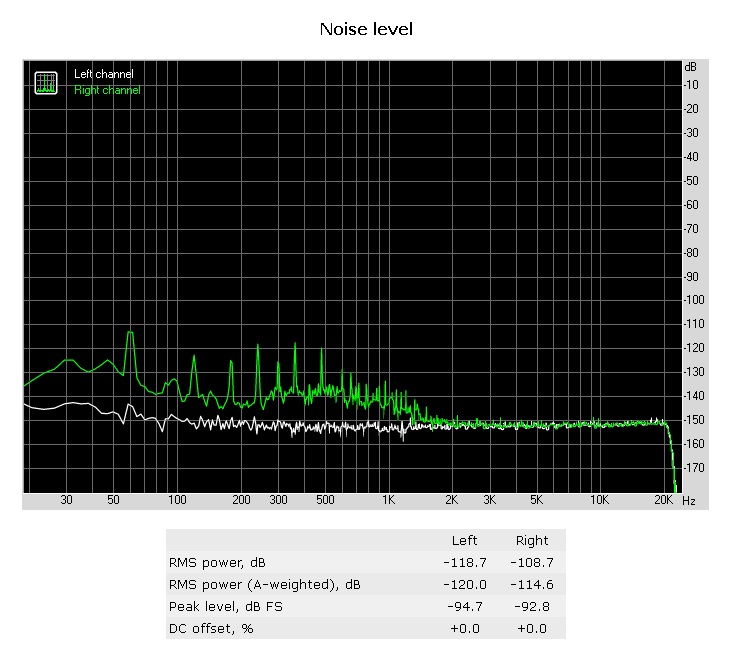This screenshot has width=738, height=666.
Task: Click the 20K frequency axis label
Action: 662,500
